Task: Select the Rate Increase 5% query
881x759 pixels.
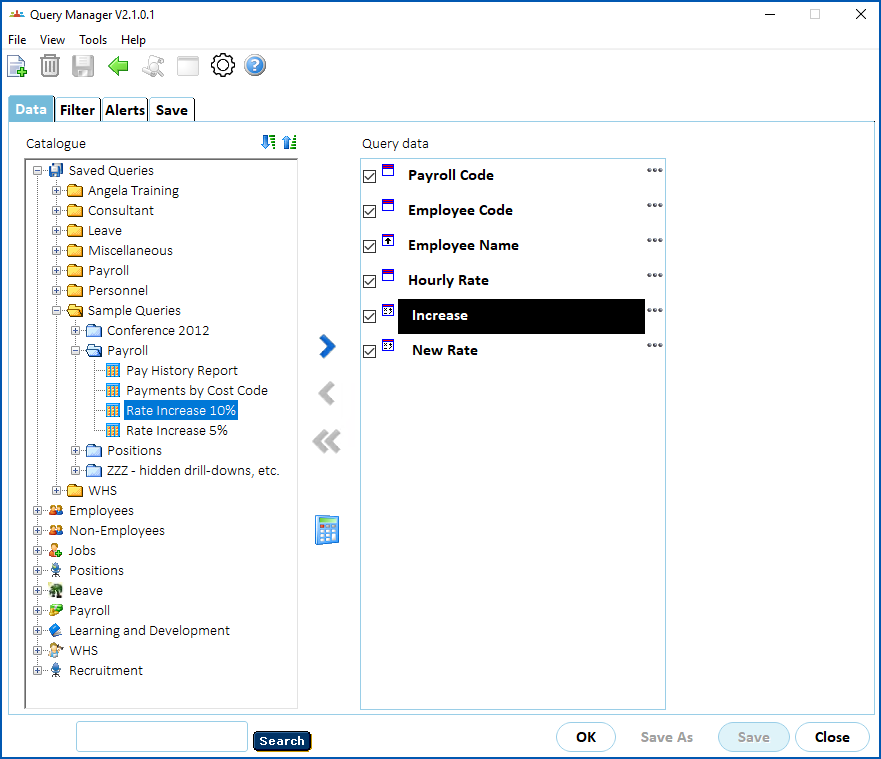Action: click(176, 431)
